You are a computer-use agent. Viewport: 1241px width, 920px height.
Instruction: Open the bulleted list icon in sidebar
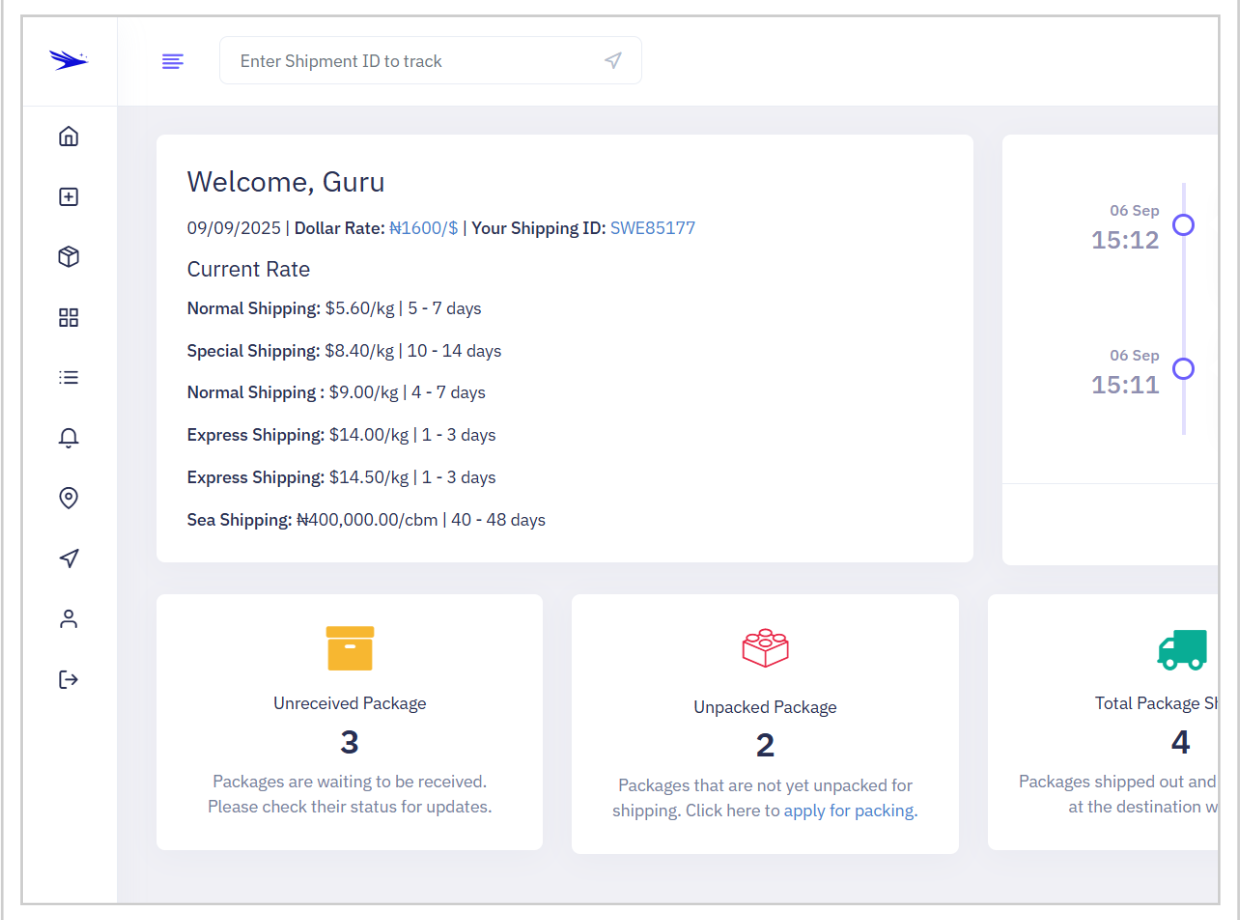point(68,378)
